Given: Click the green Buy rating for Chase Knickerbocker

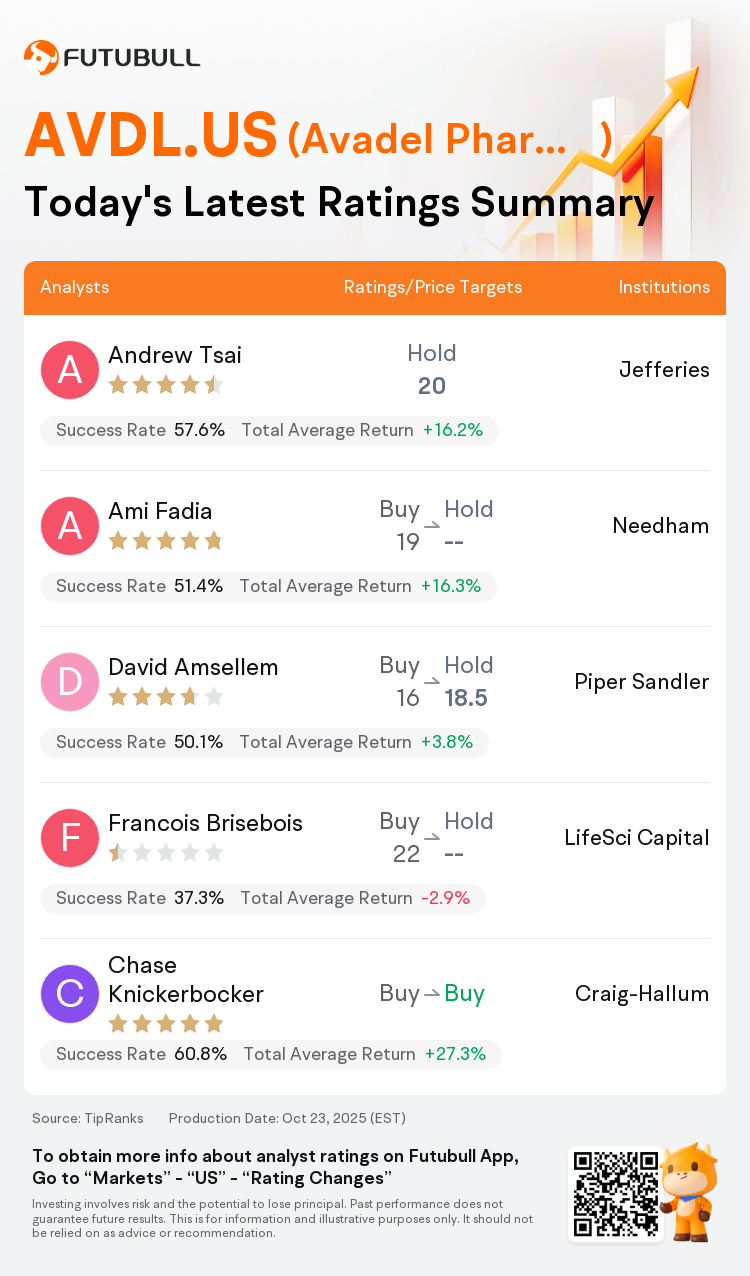Looking at the screenshot, I should pyautogui.click(x=464, y=993).
